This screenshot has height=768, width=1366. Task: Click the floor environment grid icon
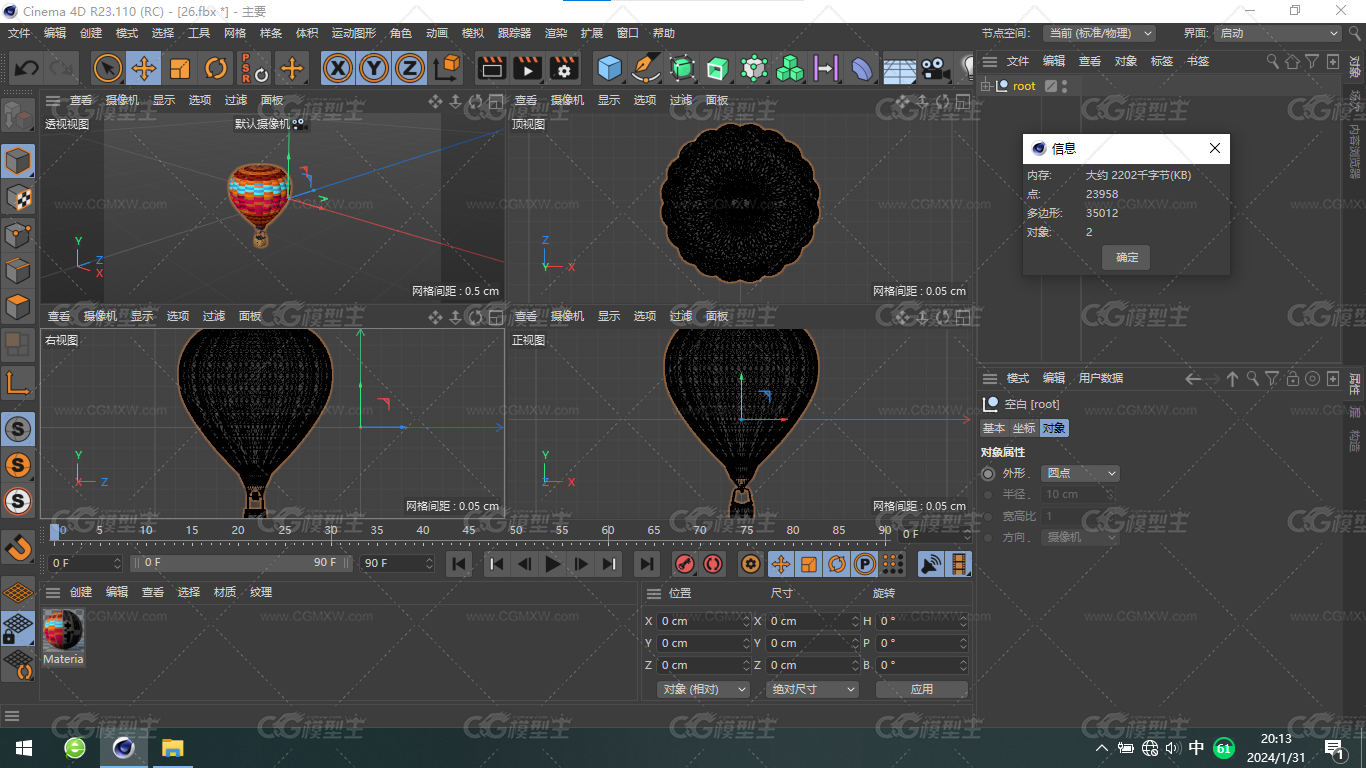[x=899, y=69]
